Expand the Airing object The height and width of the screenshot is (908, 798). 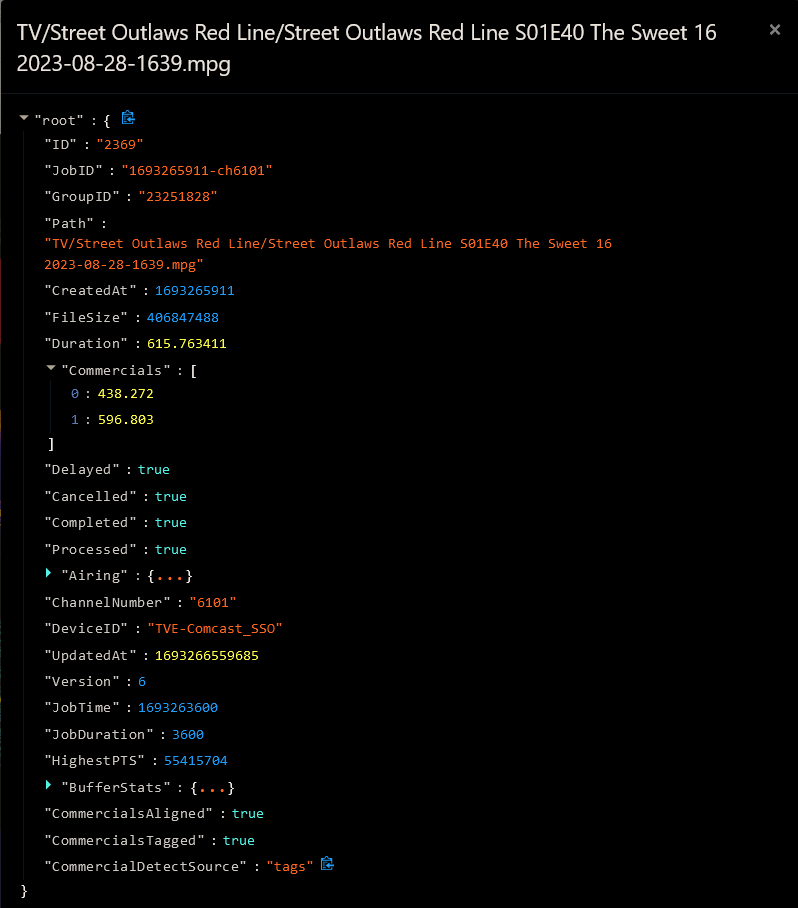click(49, 574)
